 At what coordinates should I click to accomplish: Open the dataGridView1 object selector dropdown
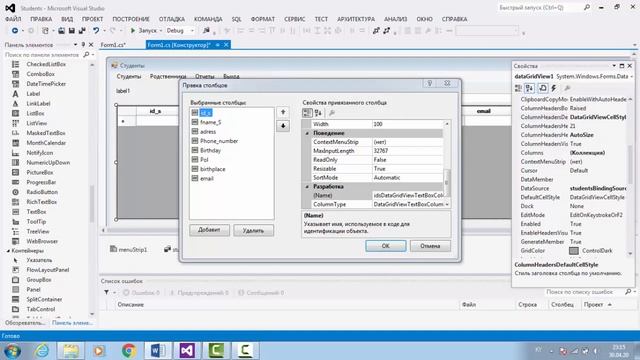pyautogui.click(x=631, y=76)
